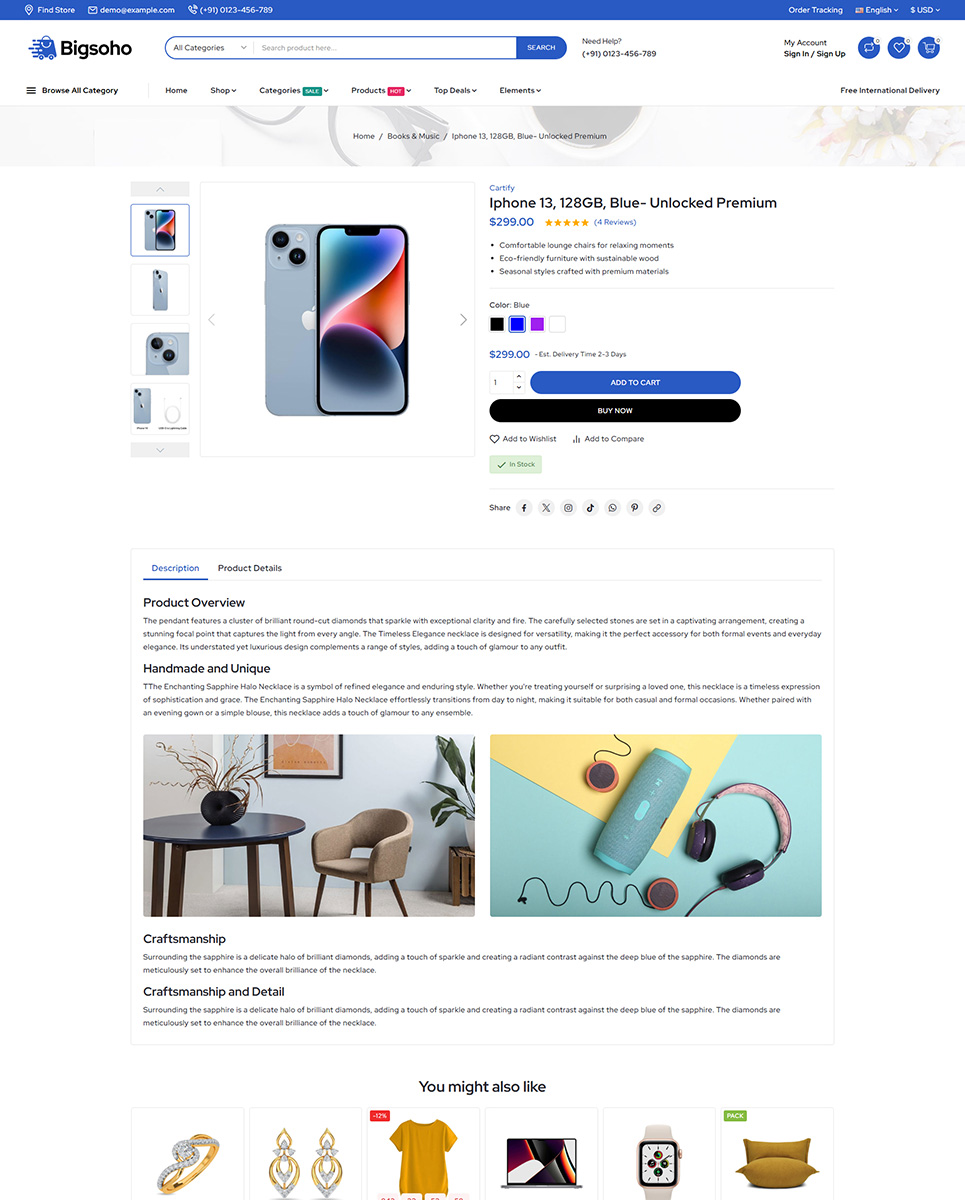
Task: Open the Top Deals menu
Action: pos(455,90)
